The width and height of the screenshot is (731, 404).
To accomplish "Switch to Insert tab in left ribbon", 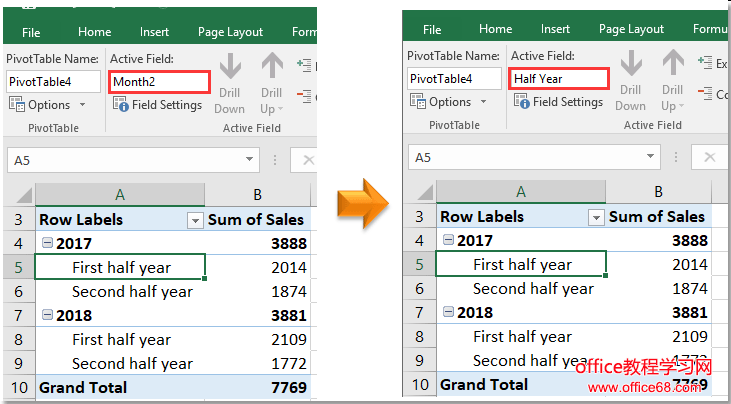I will pyautogui.click(x=154, y=32).
